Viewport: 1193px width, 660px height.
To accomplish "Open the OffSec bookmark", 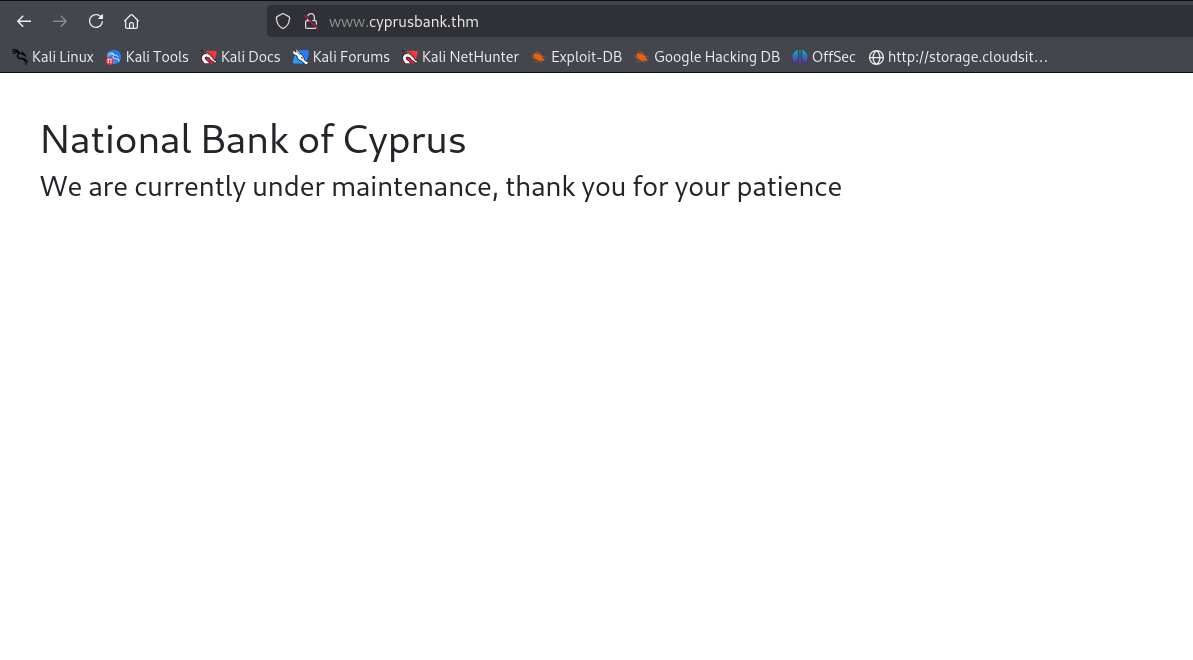I will pyautogui.click(x=824, y=57).
